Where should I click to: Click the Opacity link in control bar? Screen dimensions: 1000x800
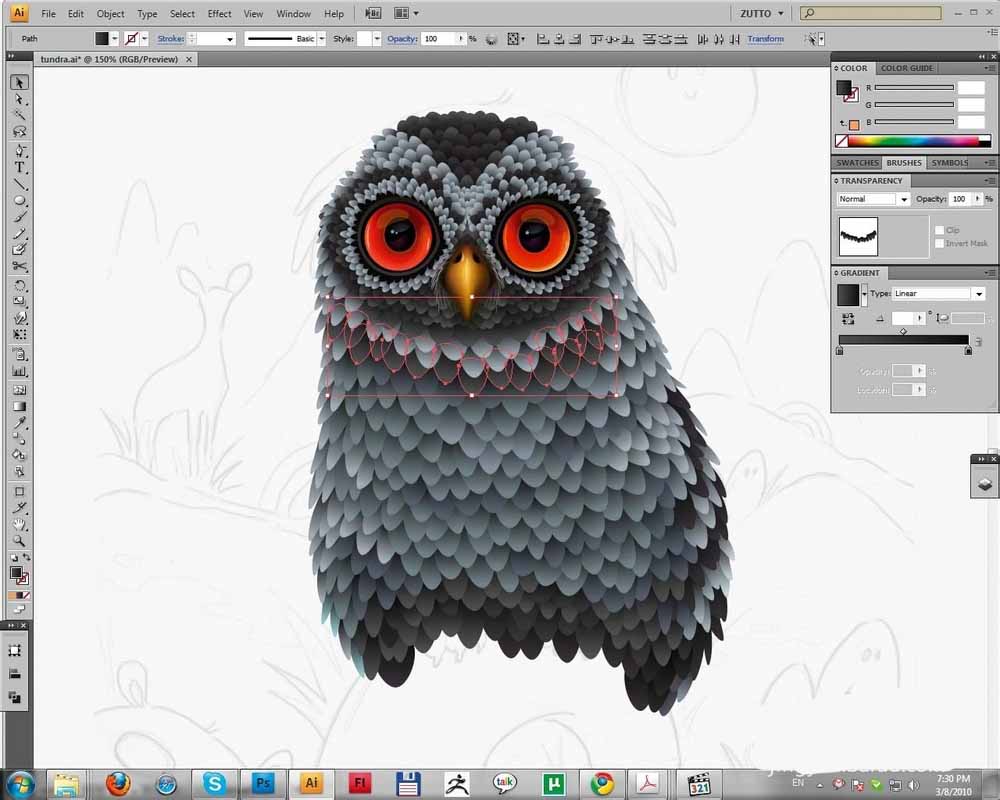coord(402,39)
